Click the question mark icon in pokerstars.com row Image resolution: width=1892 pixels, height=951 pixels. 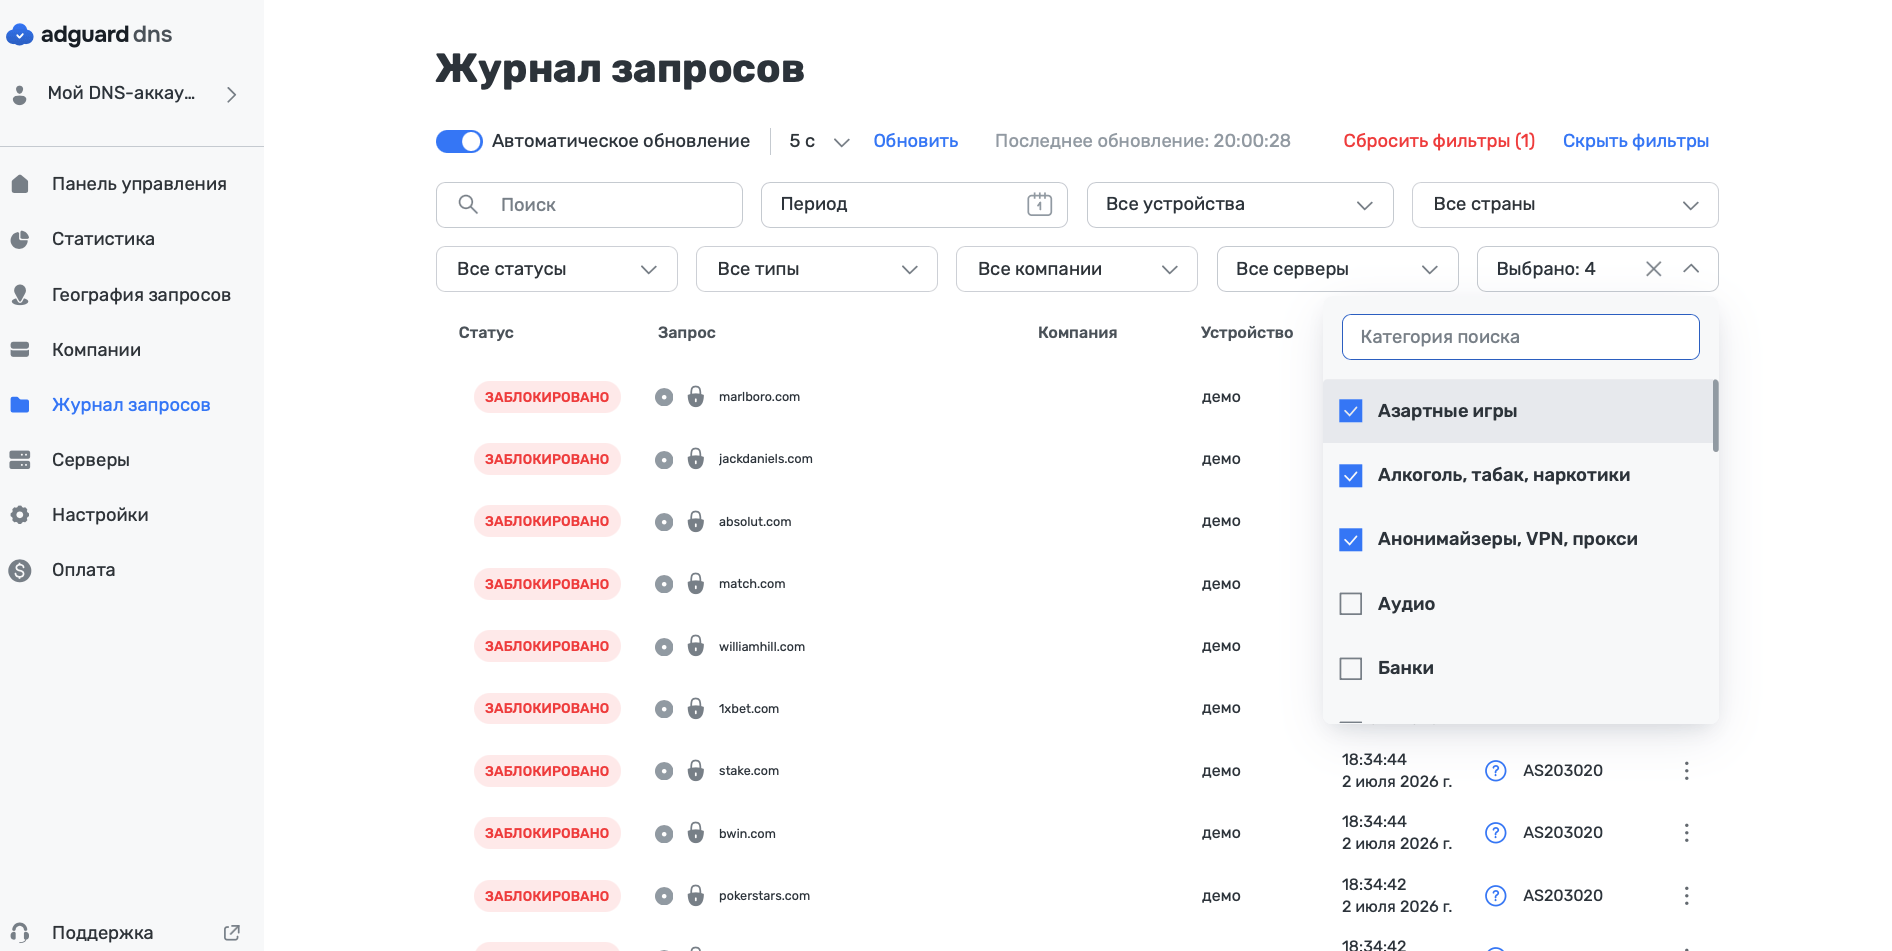click(1496, 896)
